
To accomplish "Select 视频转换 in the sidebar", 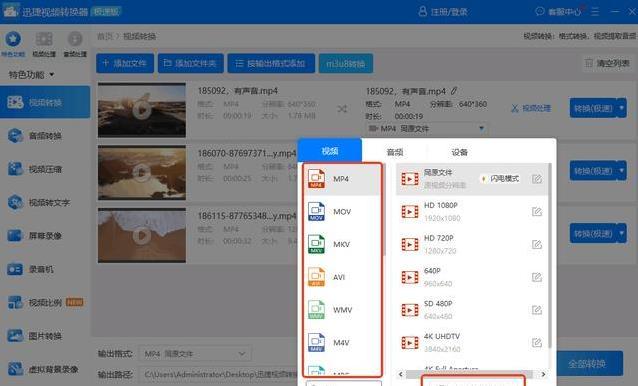I will (45, 102).
